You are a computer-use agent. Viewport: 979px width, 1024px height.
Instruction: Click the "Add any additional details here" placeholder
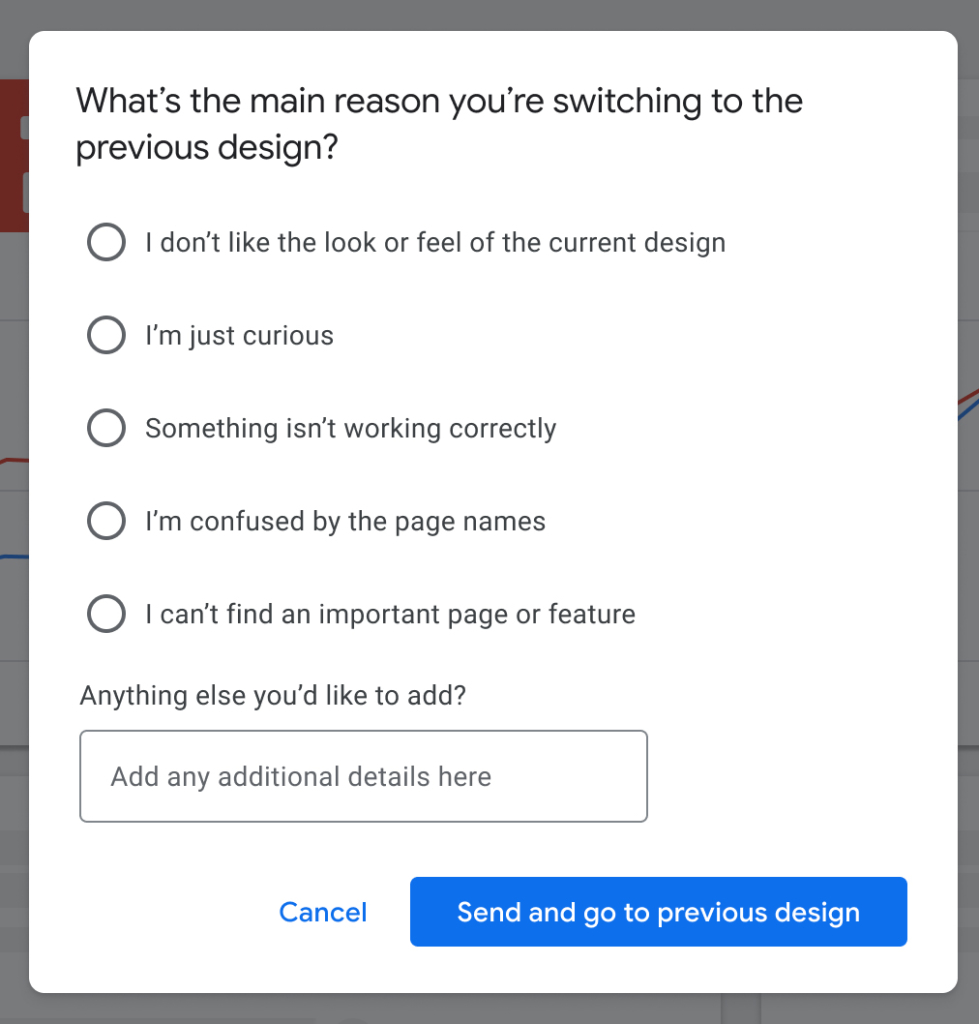[301, 777]
